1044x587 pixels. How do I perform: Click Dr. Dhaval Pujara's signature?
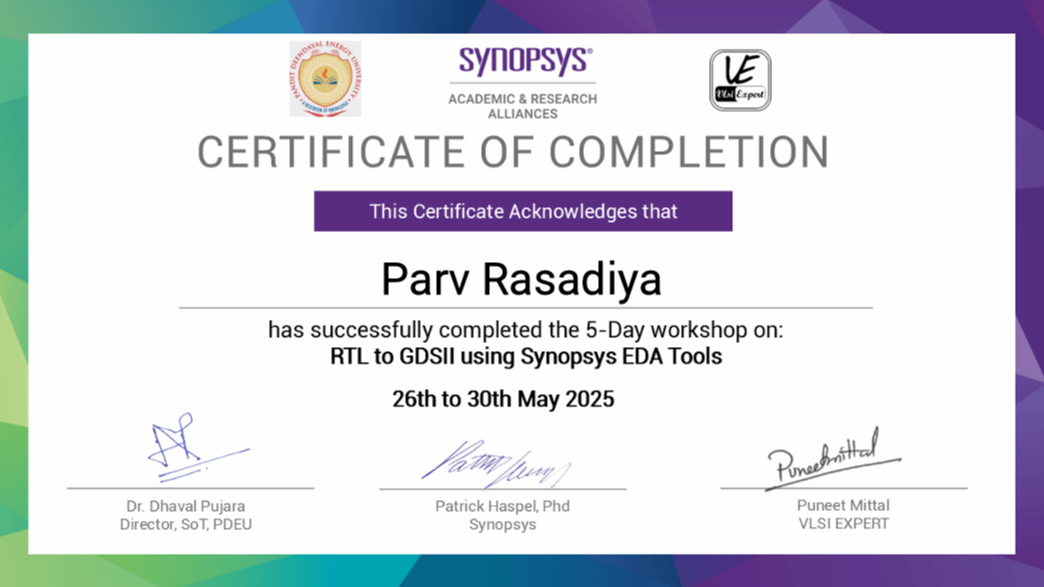(x=182, y=447)
